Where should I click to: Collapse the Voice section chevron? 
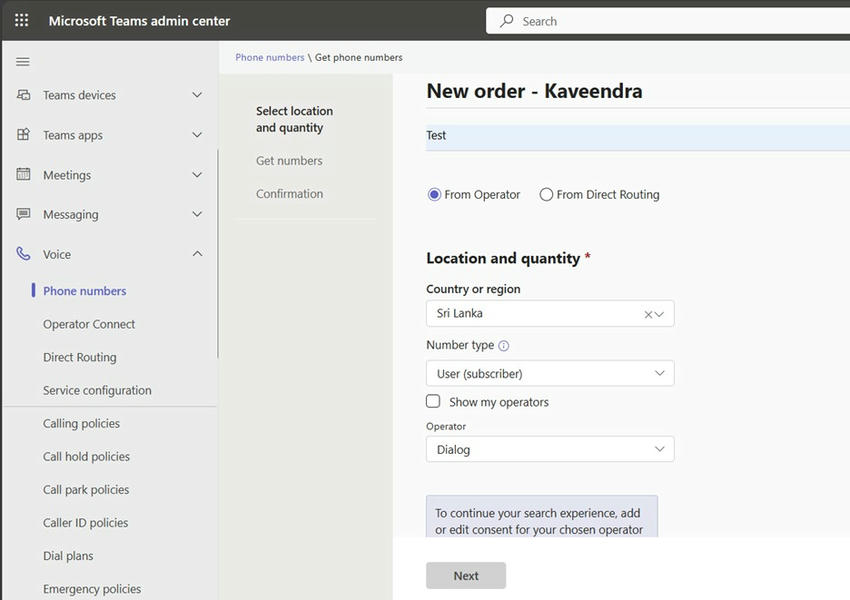pyautogui.click(x=197, y=254)
